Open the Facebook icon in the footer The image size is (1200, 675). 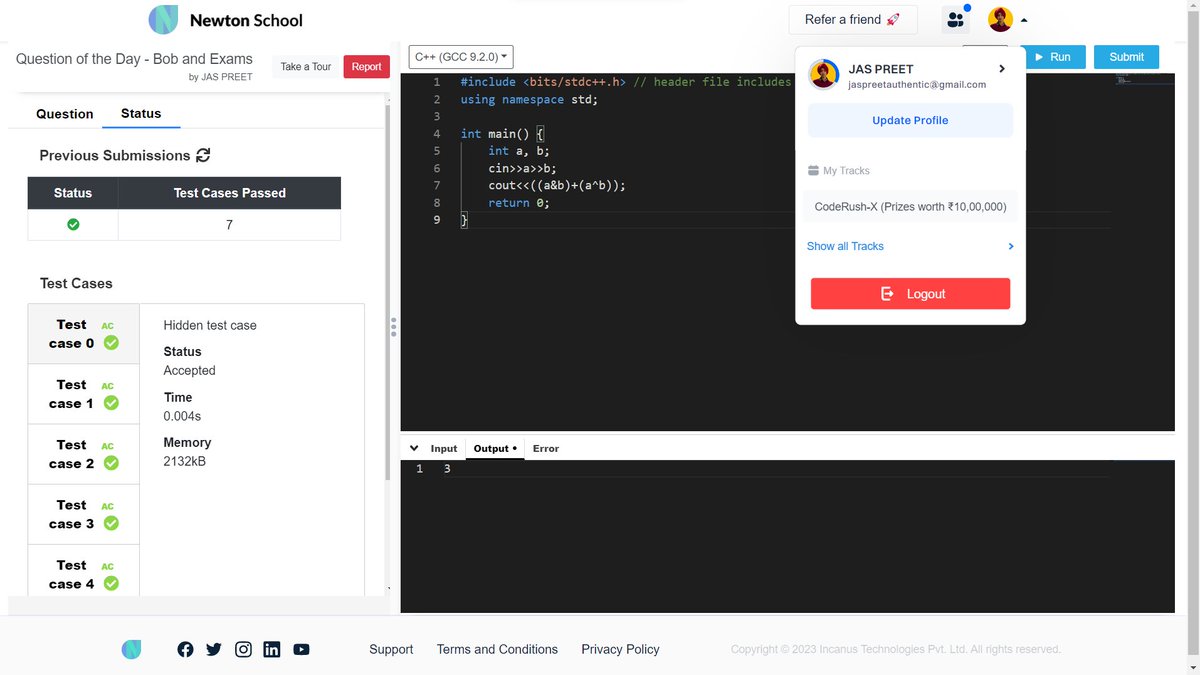[x=185, y=649]
